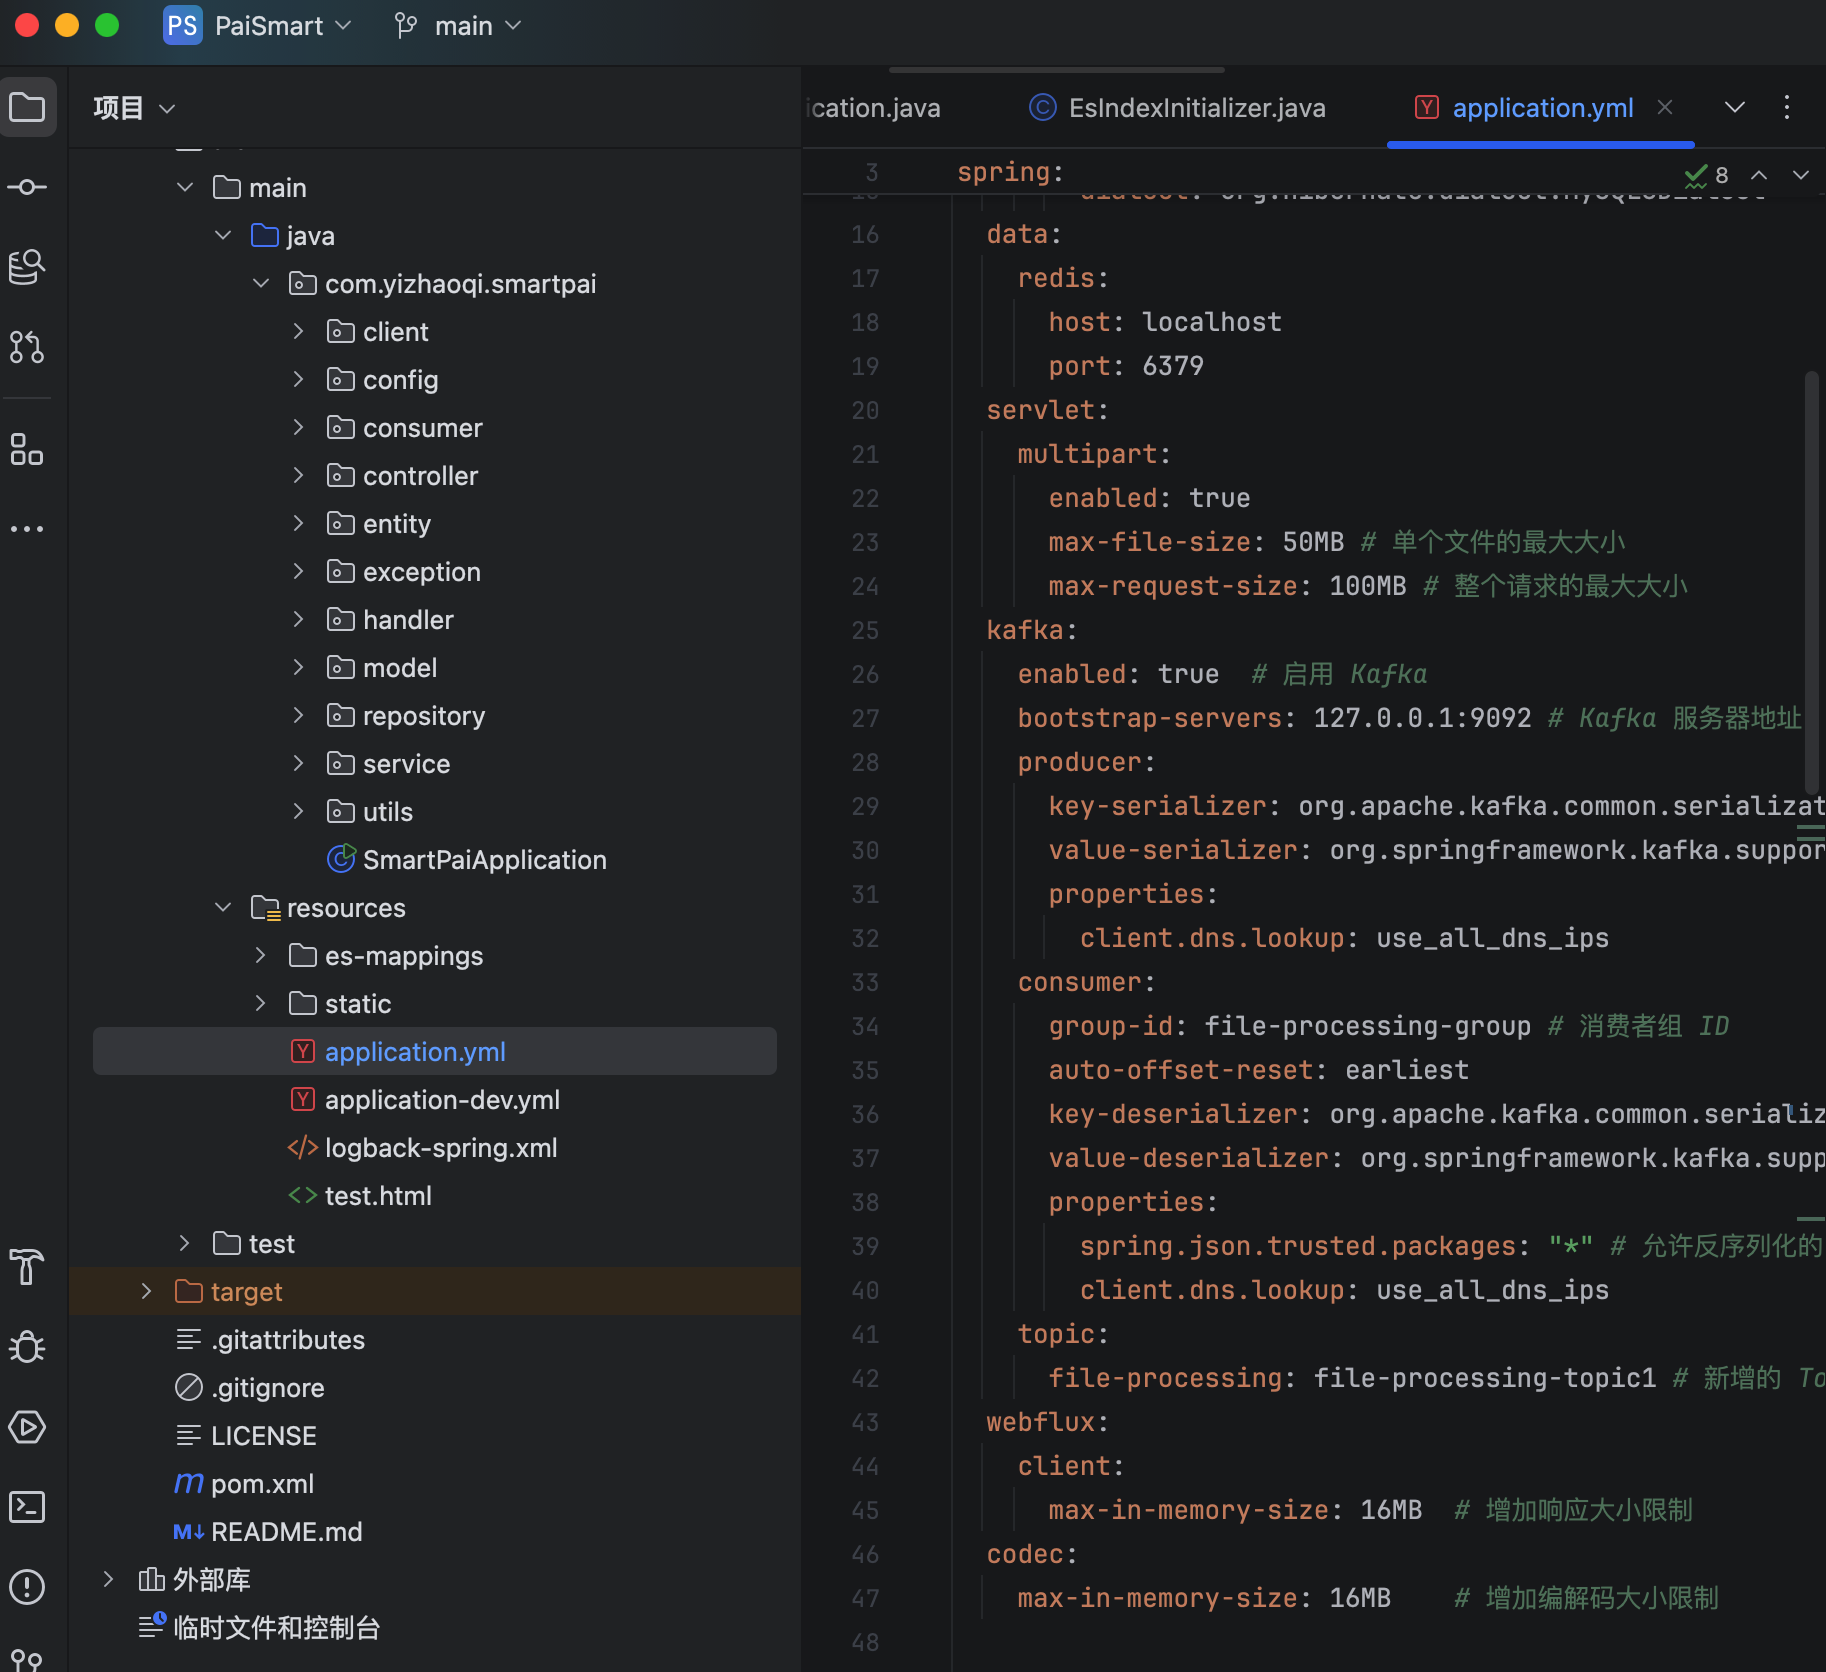Click the Structure tool window icon
1826x1672 pixels.
27,449
